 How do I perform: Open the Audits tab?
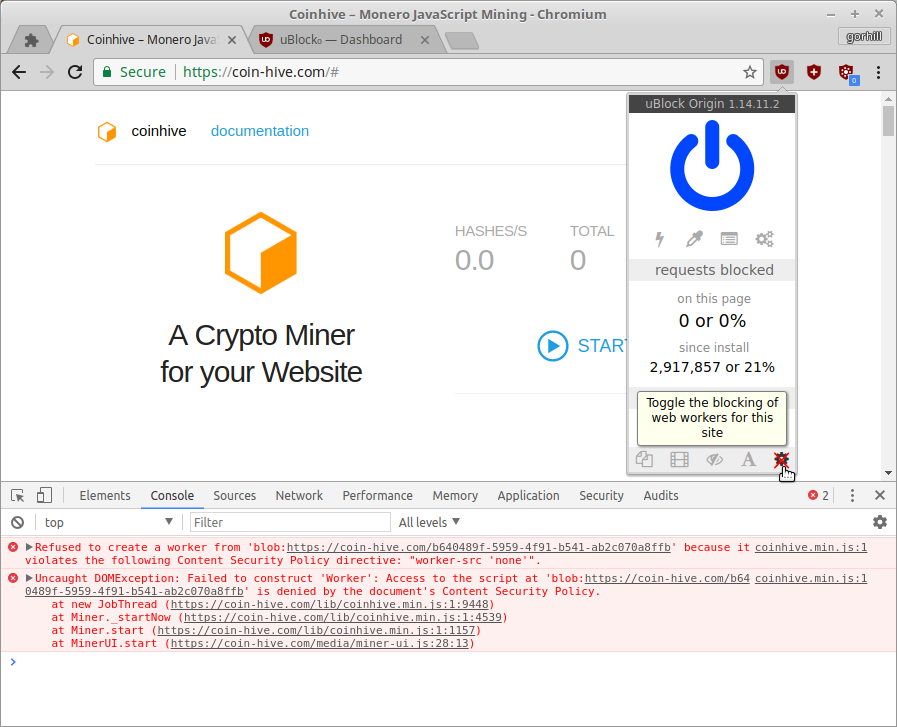click(x=661, y=495)
